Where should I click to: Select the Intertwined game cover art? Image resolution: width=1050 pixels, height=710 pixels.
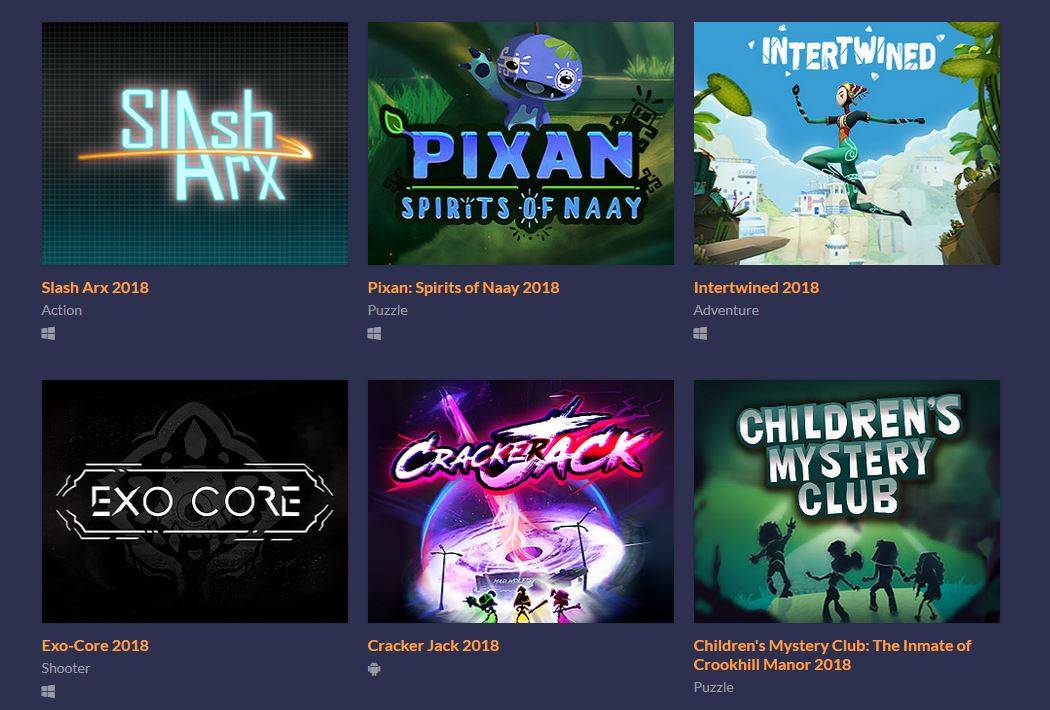(x=847, y=143)
